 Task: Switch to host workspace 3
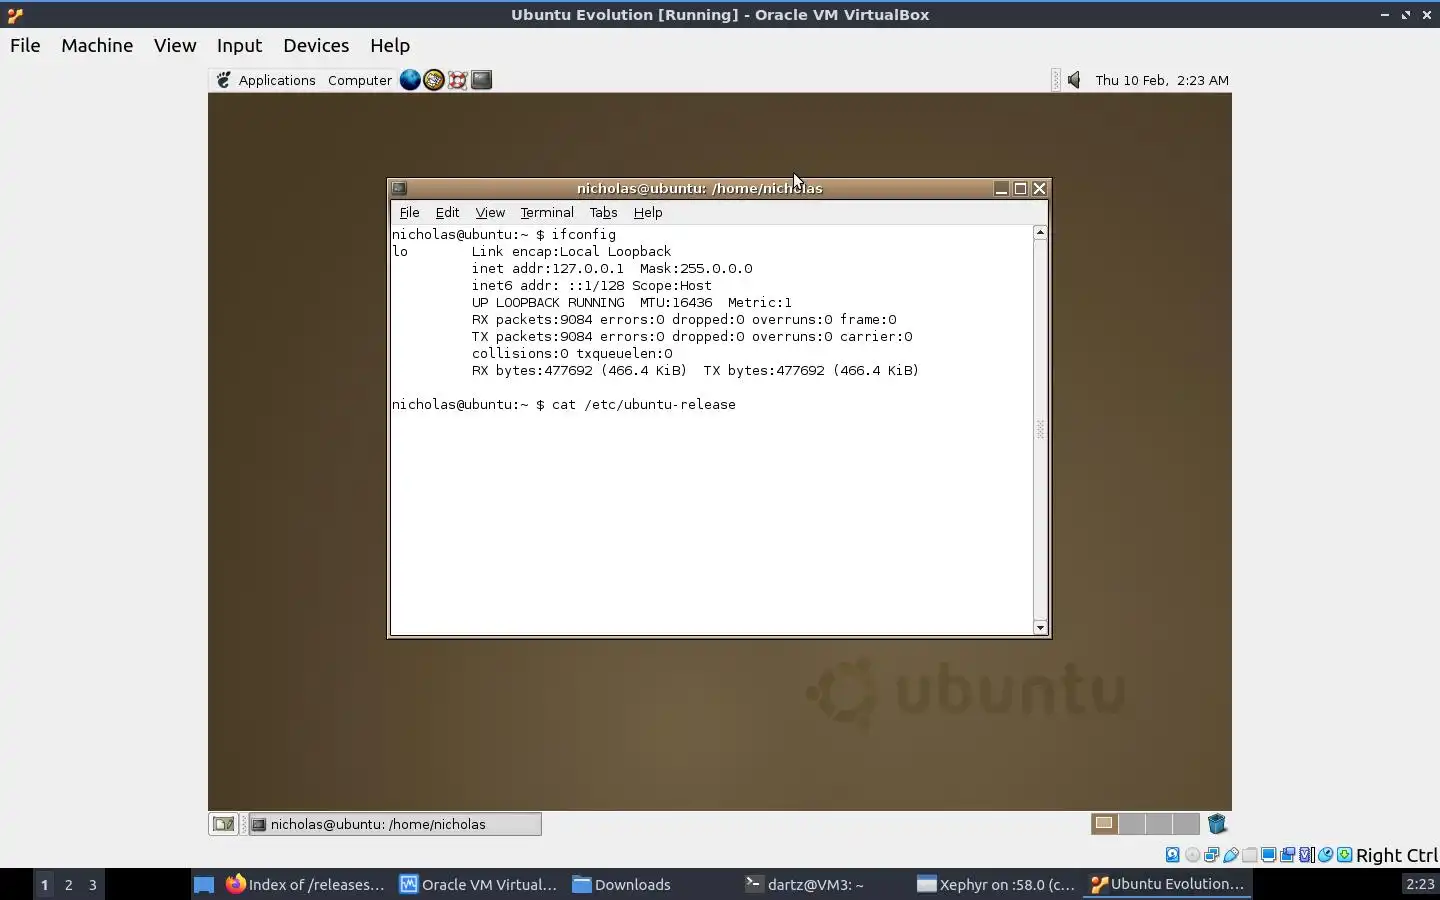click(93, 884)
